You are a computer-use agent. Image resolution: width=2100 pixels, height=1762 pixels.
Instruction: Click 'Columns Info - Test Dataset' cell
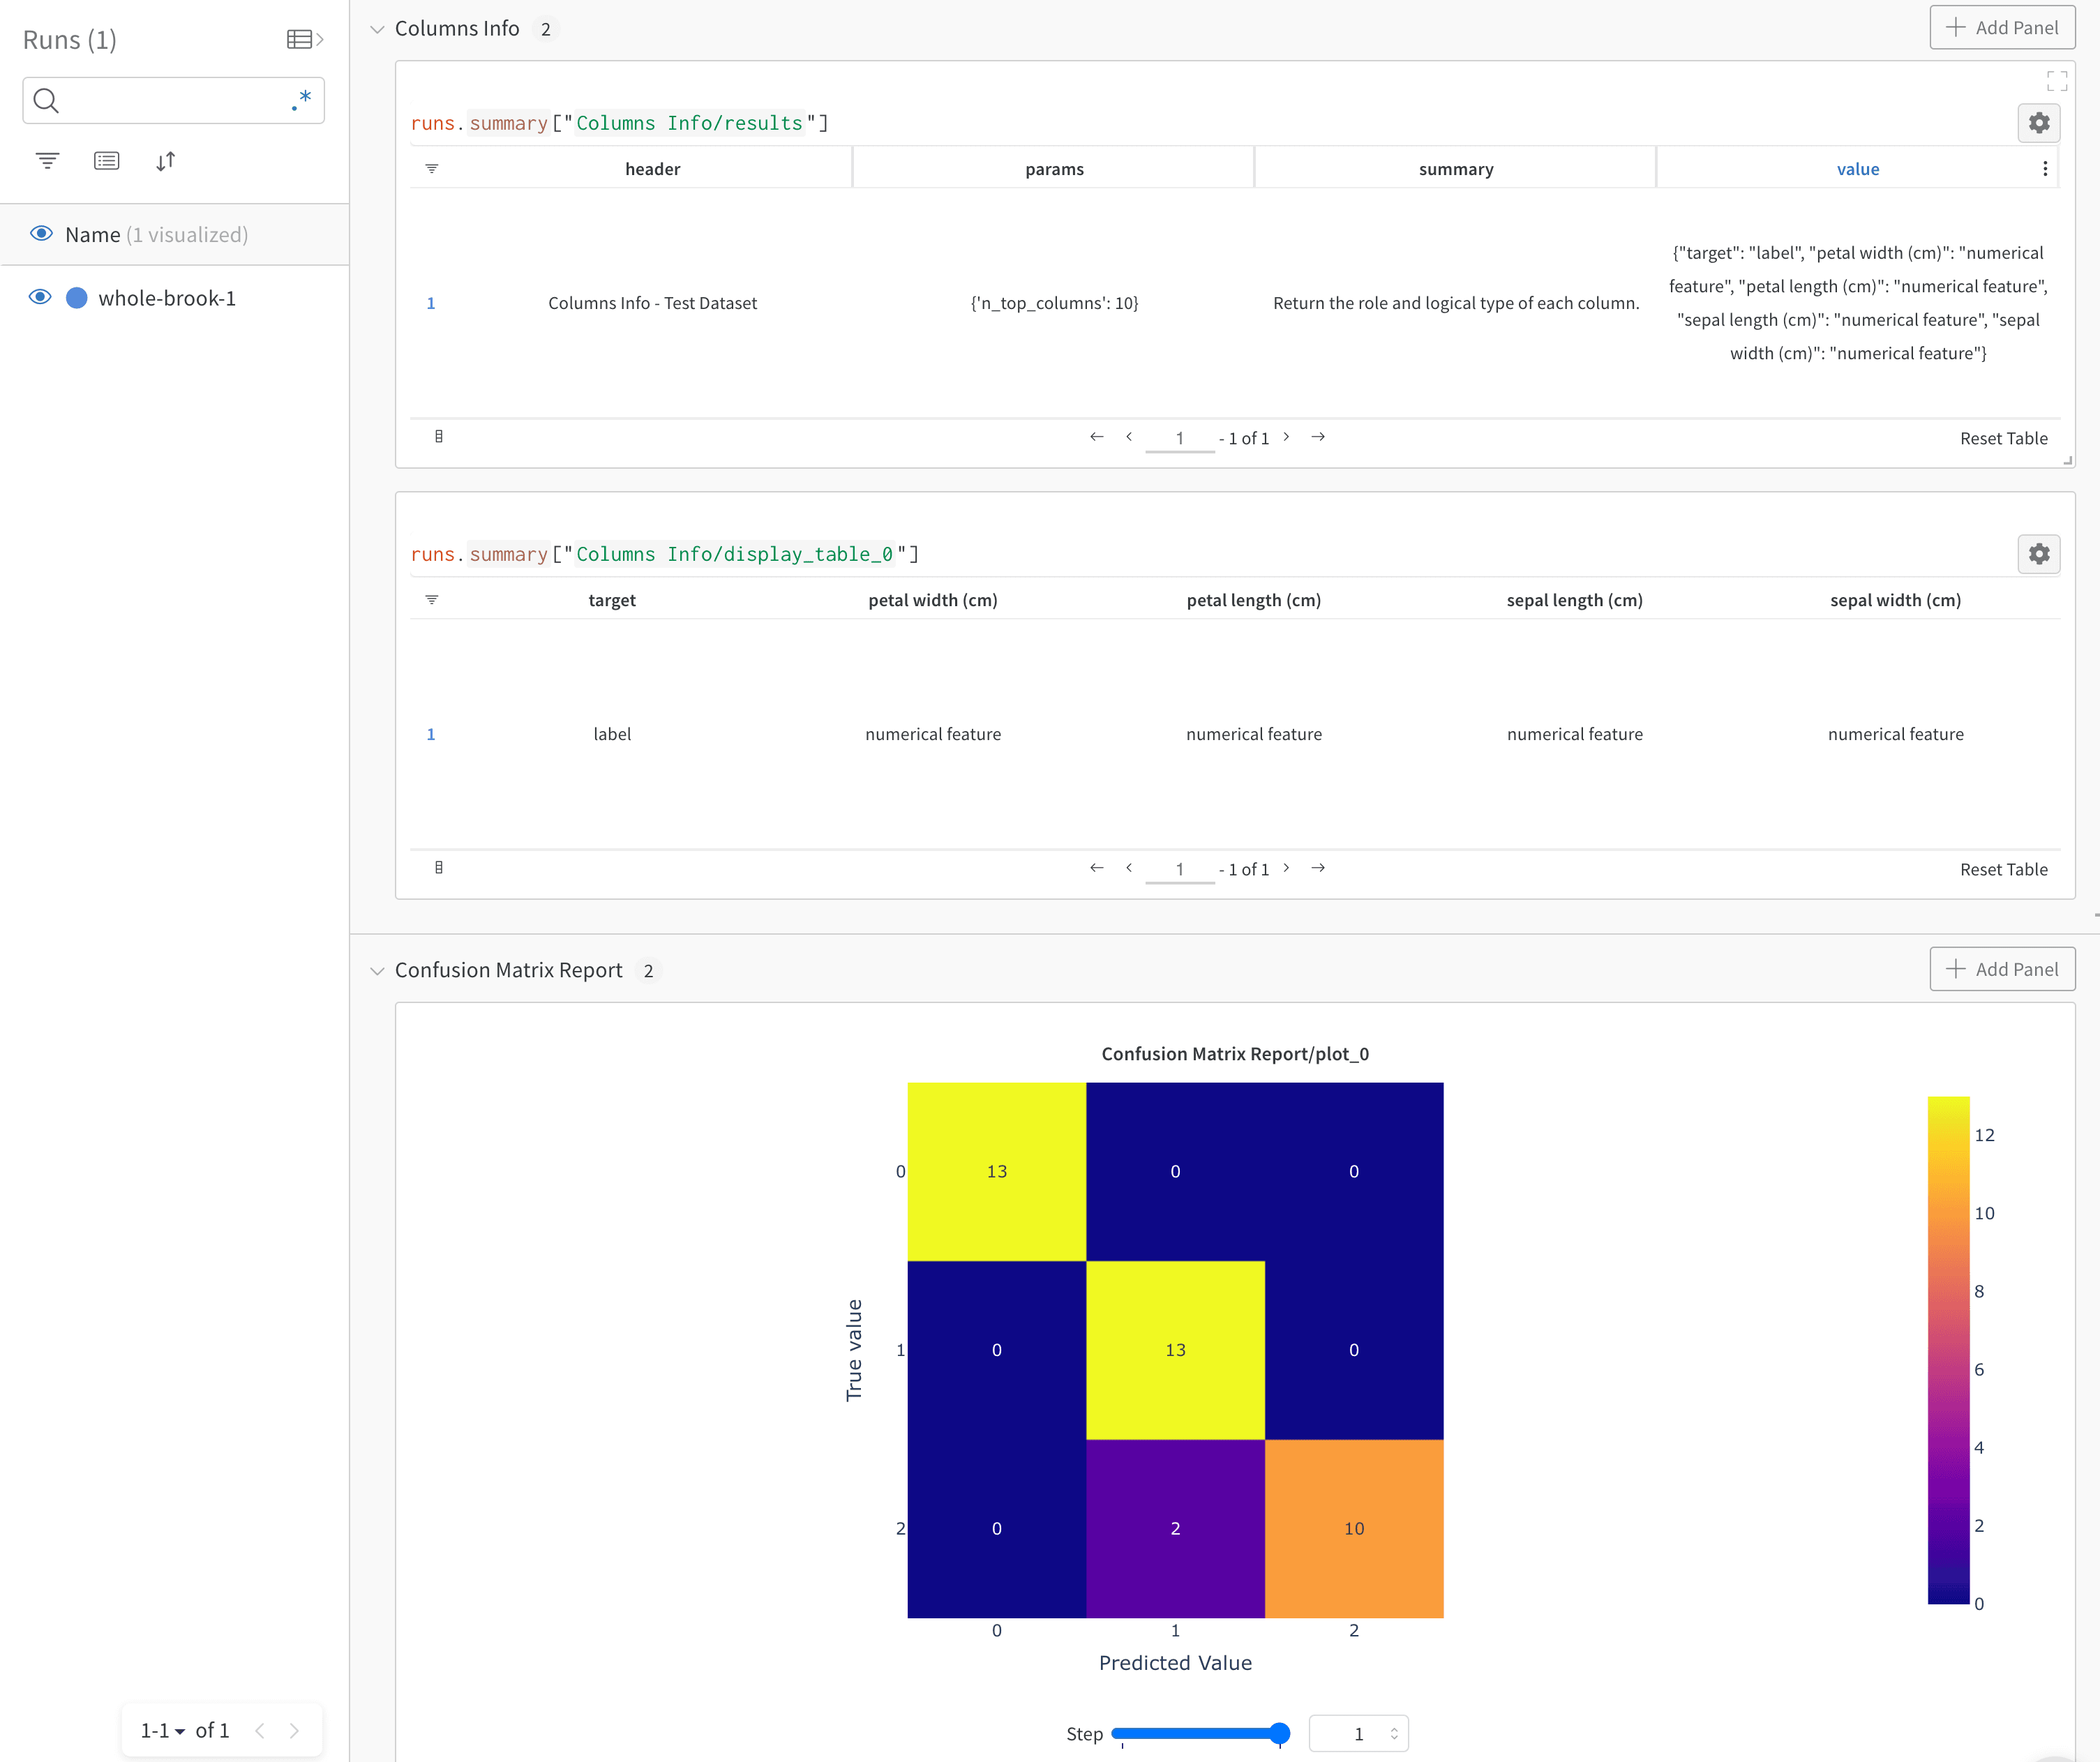point(652,303)
